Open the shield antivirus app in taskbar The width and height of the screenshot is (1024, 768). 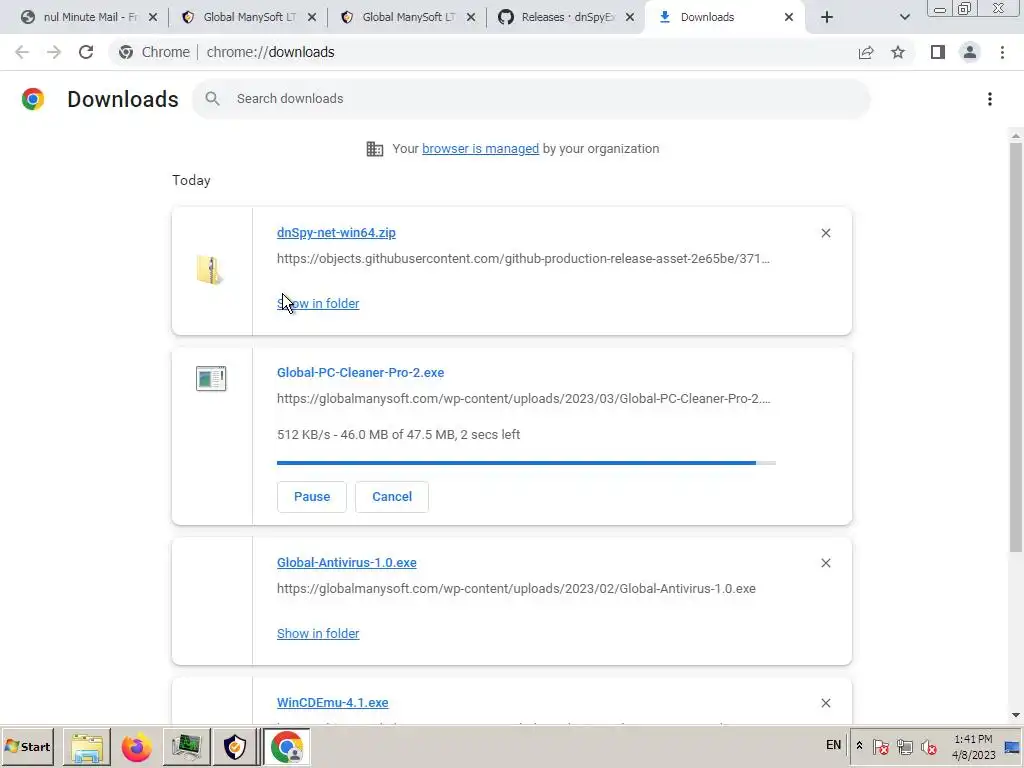tap(235, 747)
